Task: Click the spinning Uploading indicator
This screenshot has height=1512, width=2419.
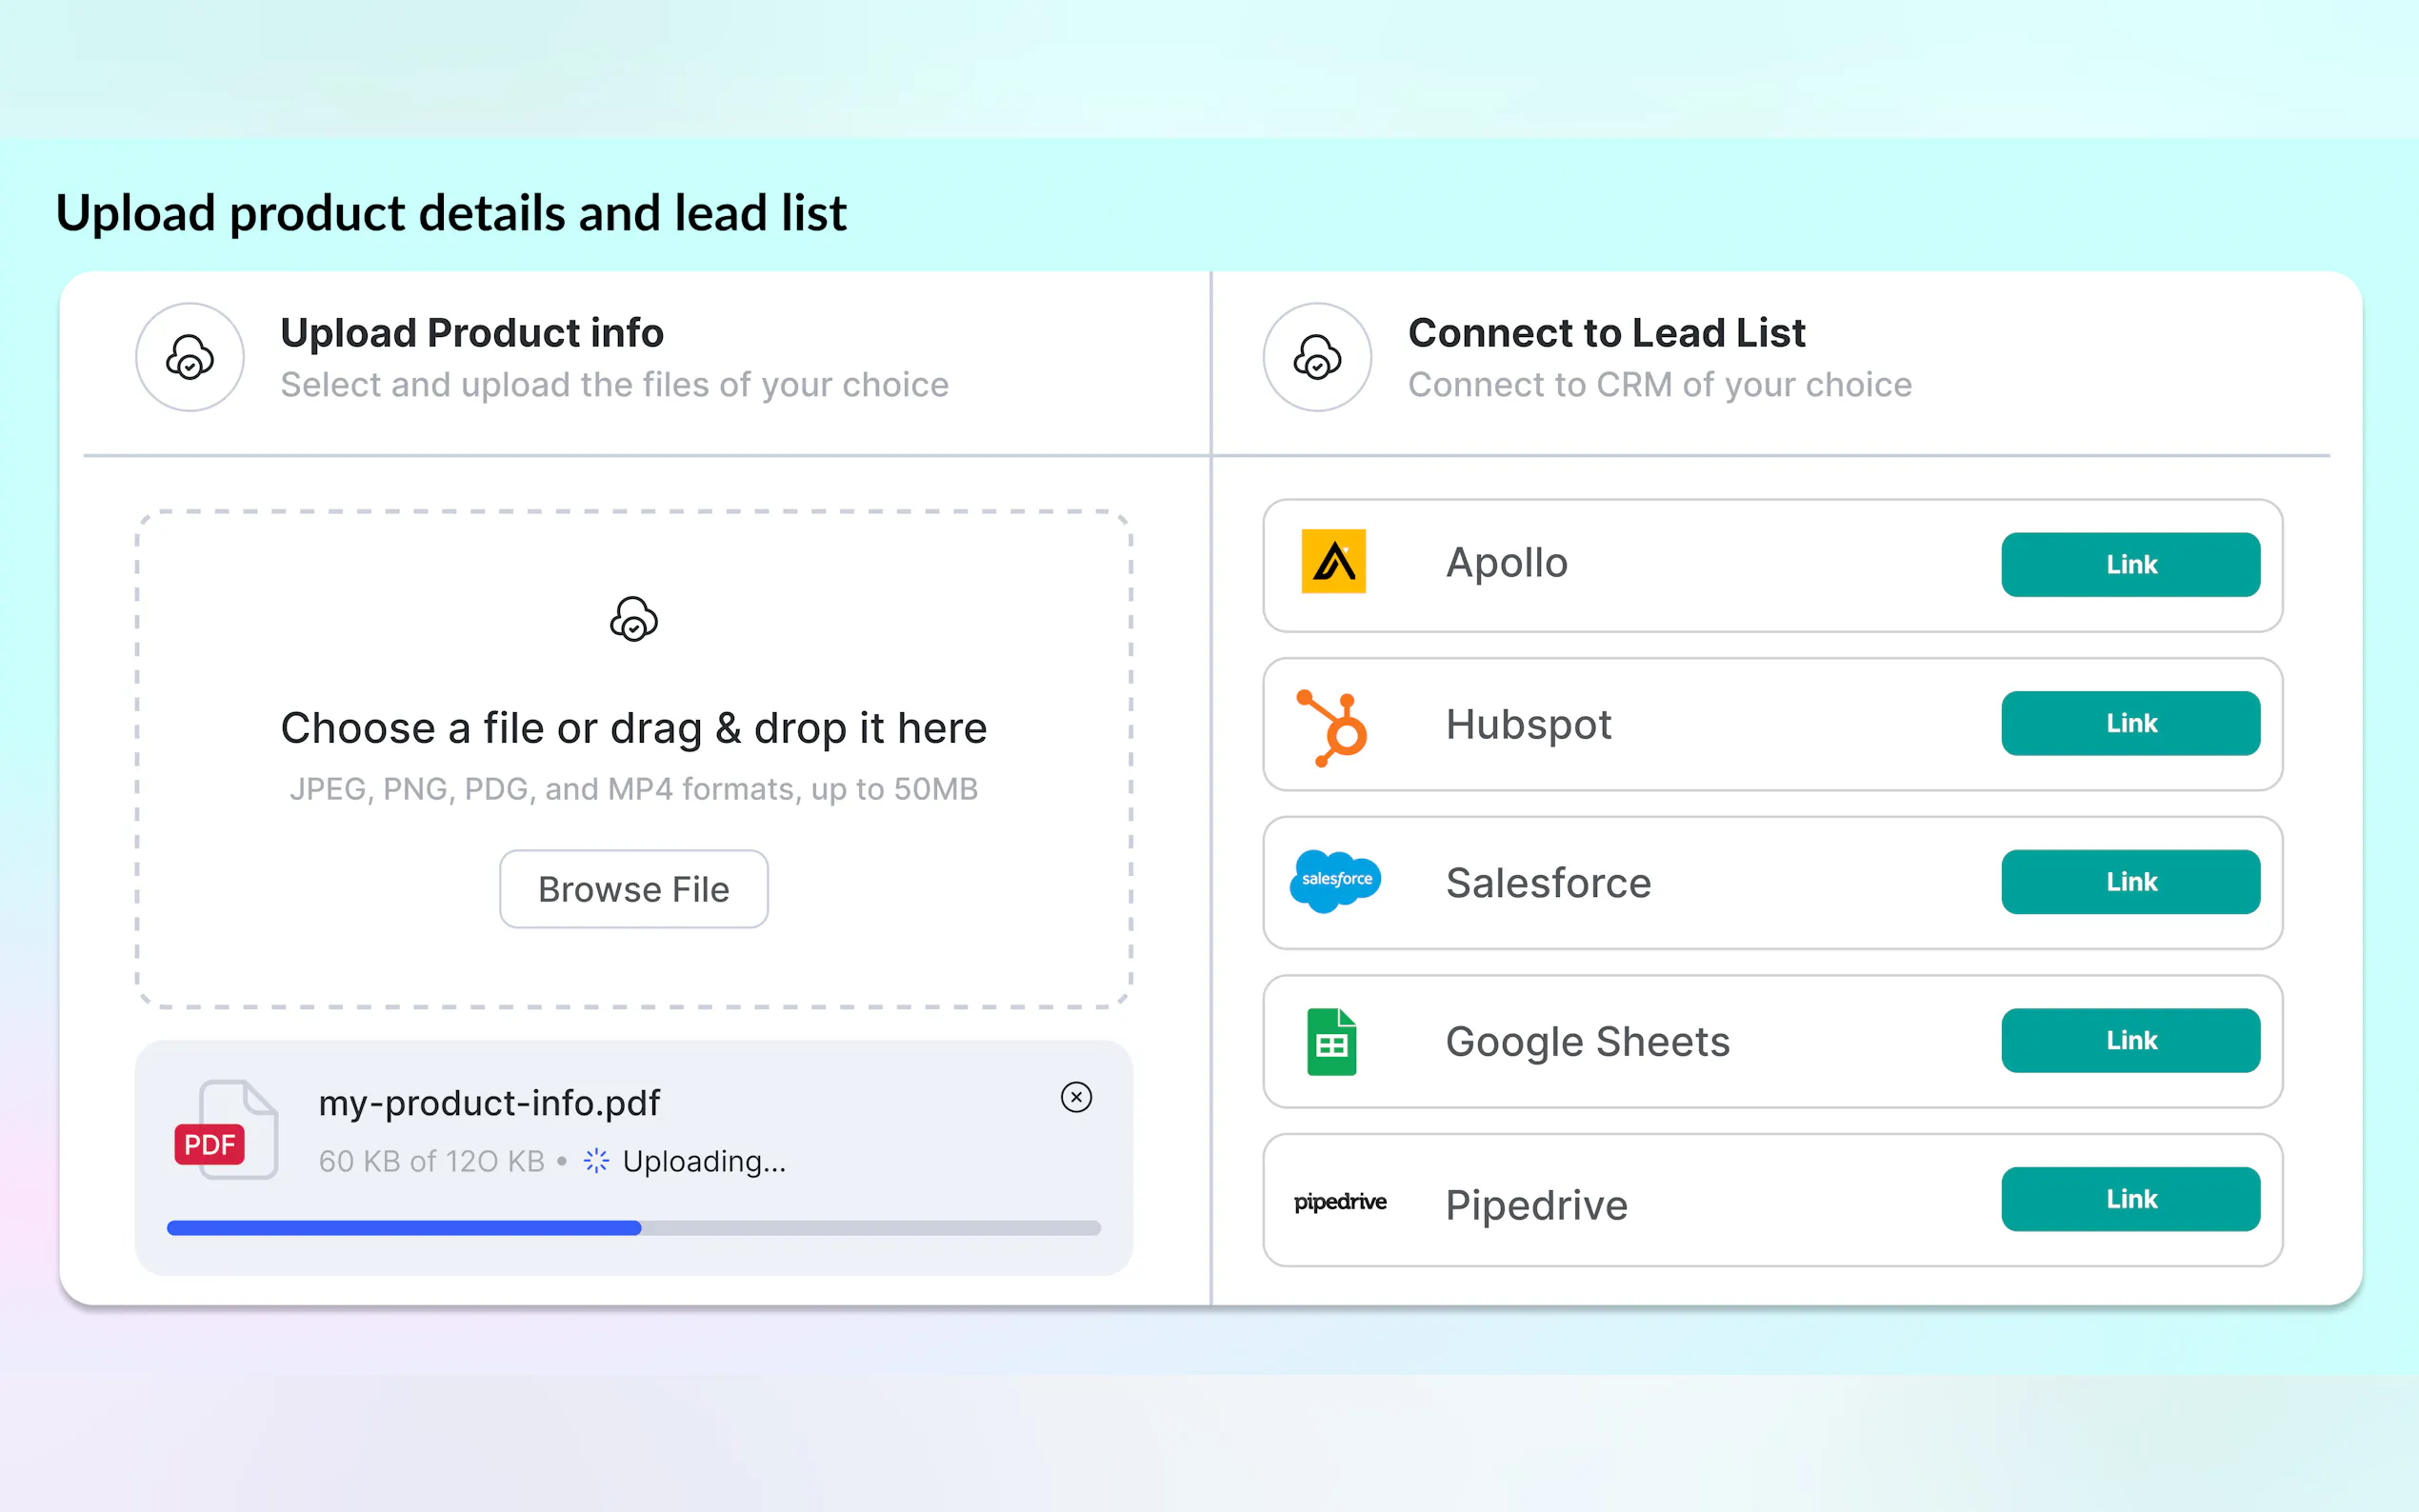Action: [x=596, y=1161]
